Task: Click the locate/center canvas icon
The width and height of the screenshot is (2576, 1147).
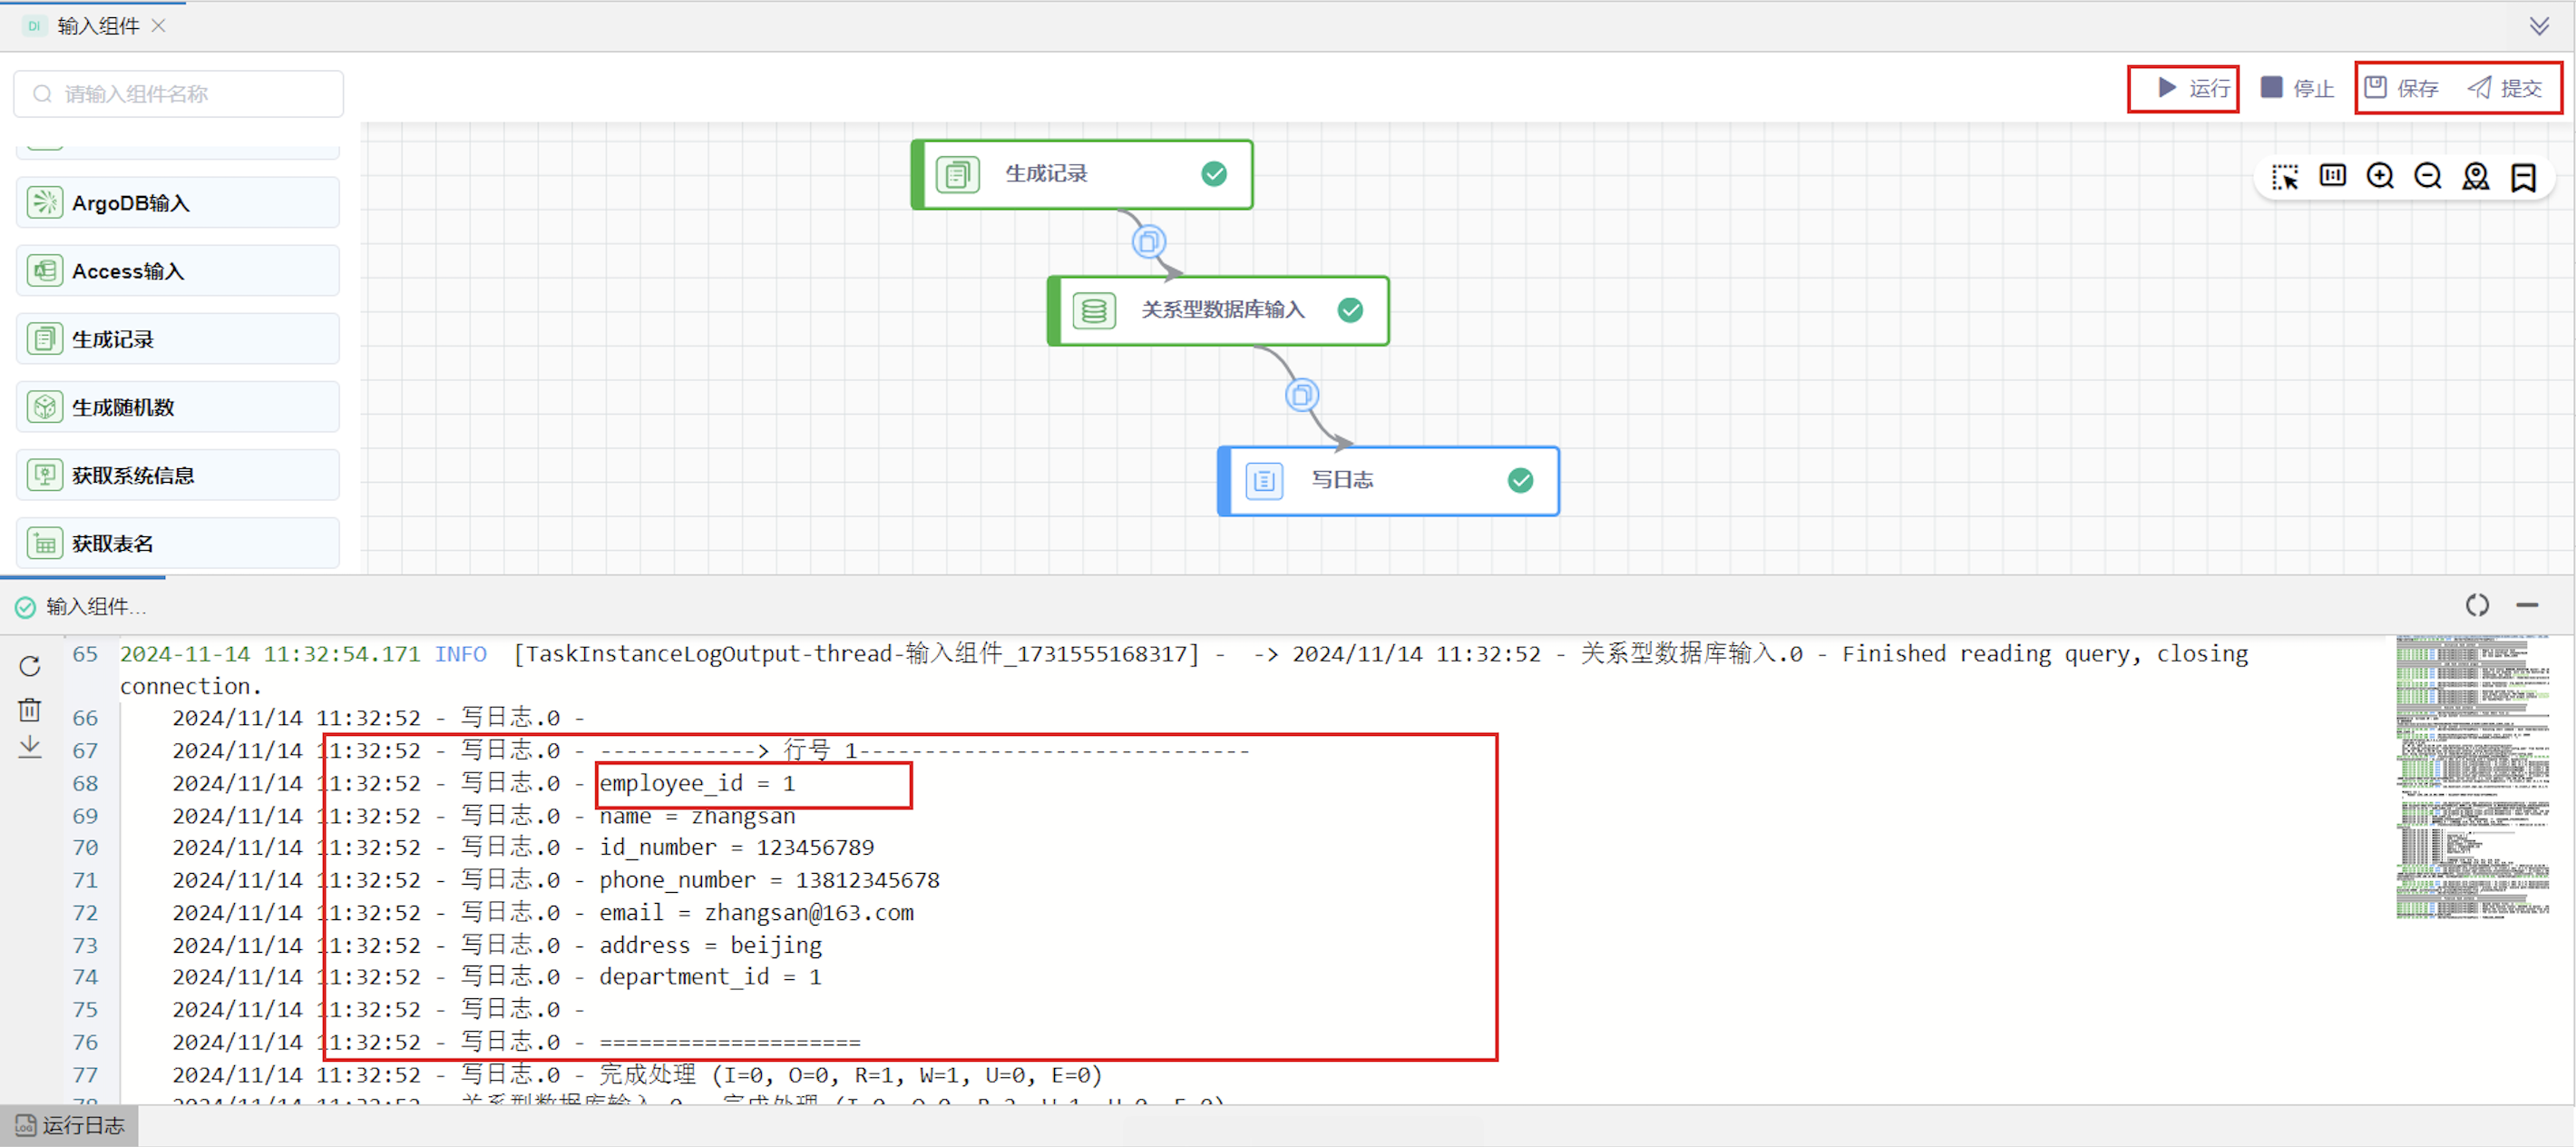Action: (2476, 177)
